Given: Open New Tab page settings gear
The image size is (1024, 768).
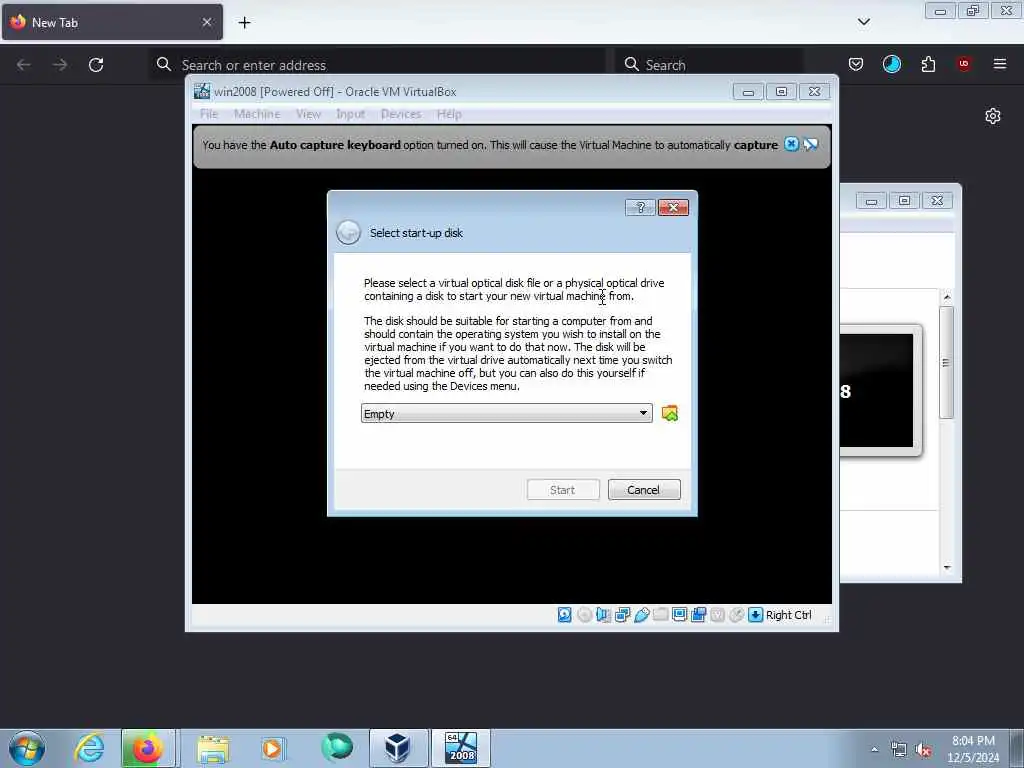Looking at the screenshot, I should (993, 116).
